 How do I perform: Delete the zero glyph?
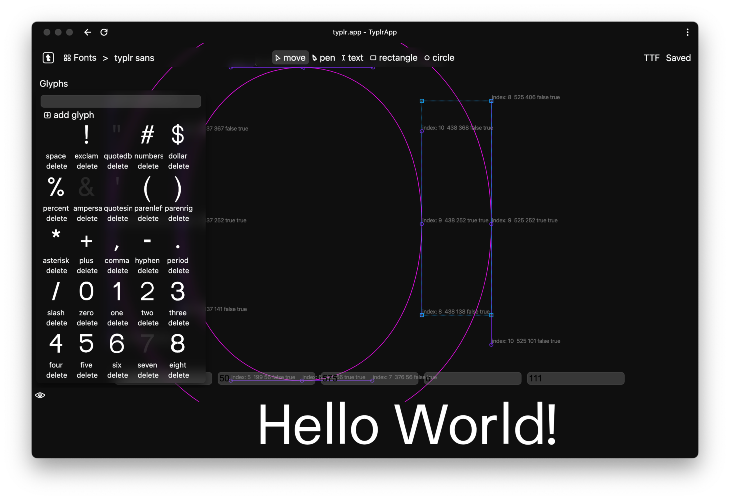coord(87,323)
